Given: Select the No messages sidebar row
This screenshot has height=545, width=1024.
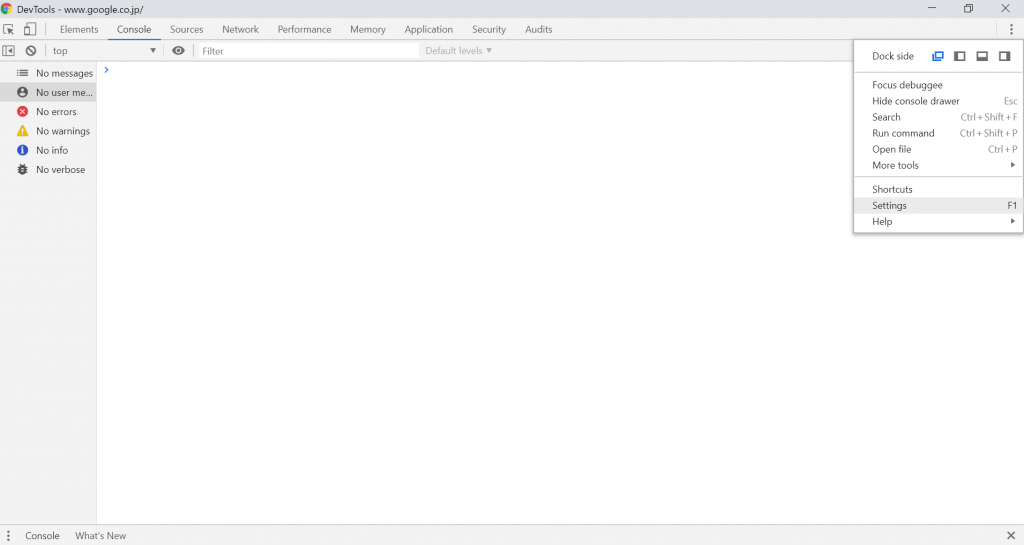Looking at the screenshot, I should [x=48, y=73].
